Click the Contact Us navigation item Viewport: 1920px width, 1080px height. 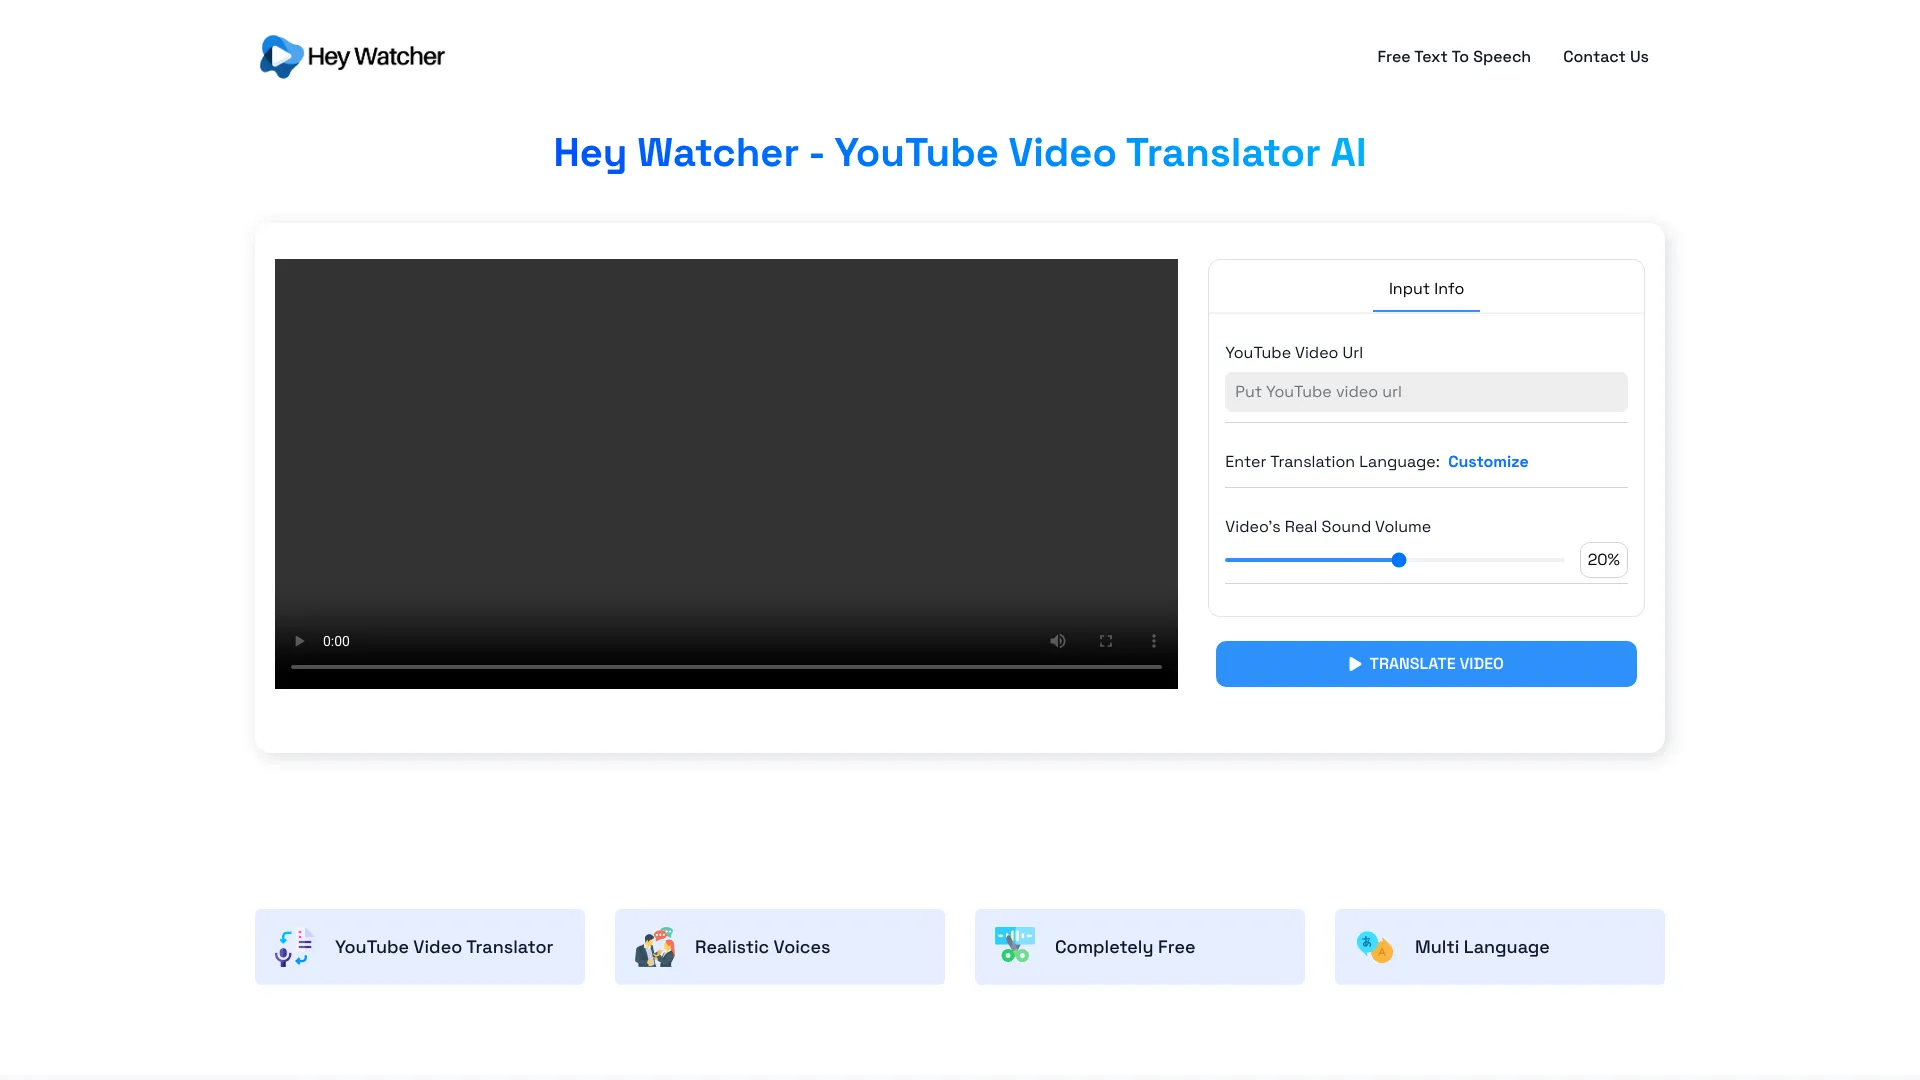coord(1605,57)
